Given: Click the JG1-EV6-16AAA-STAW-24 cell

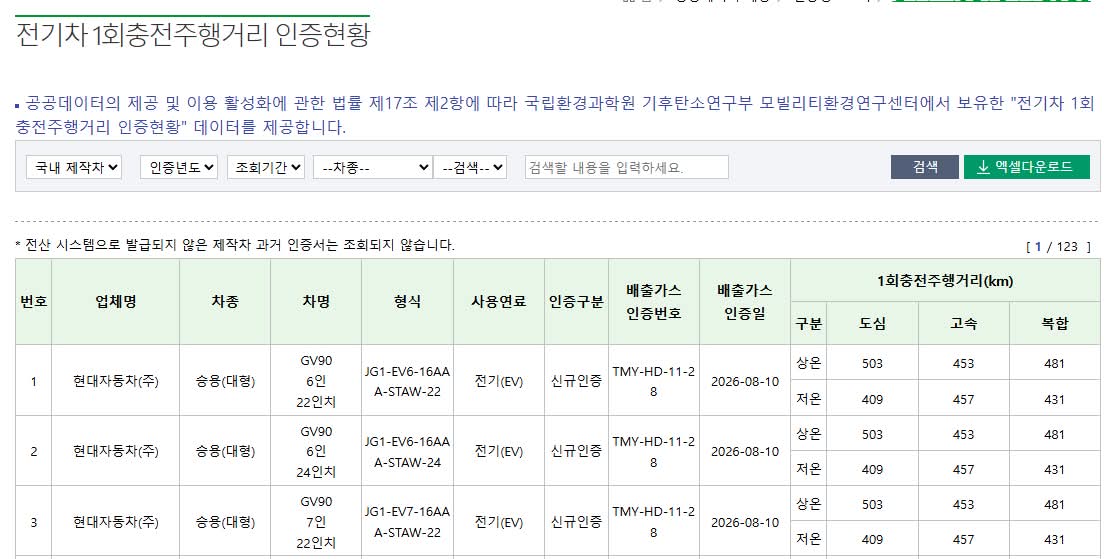Looking at the screenshot, I should click(408, 451).
